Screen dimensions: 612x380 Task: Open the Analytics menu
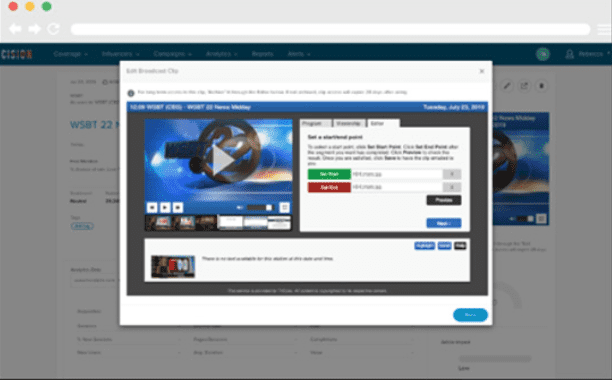[222, 54]
